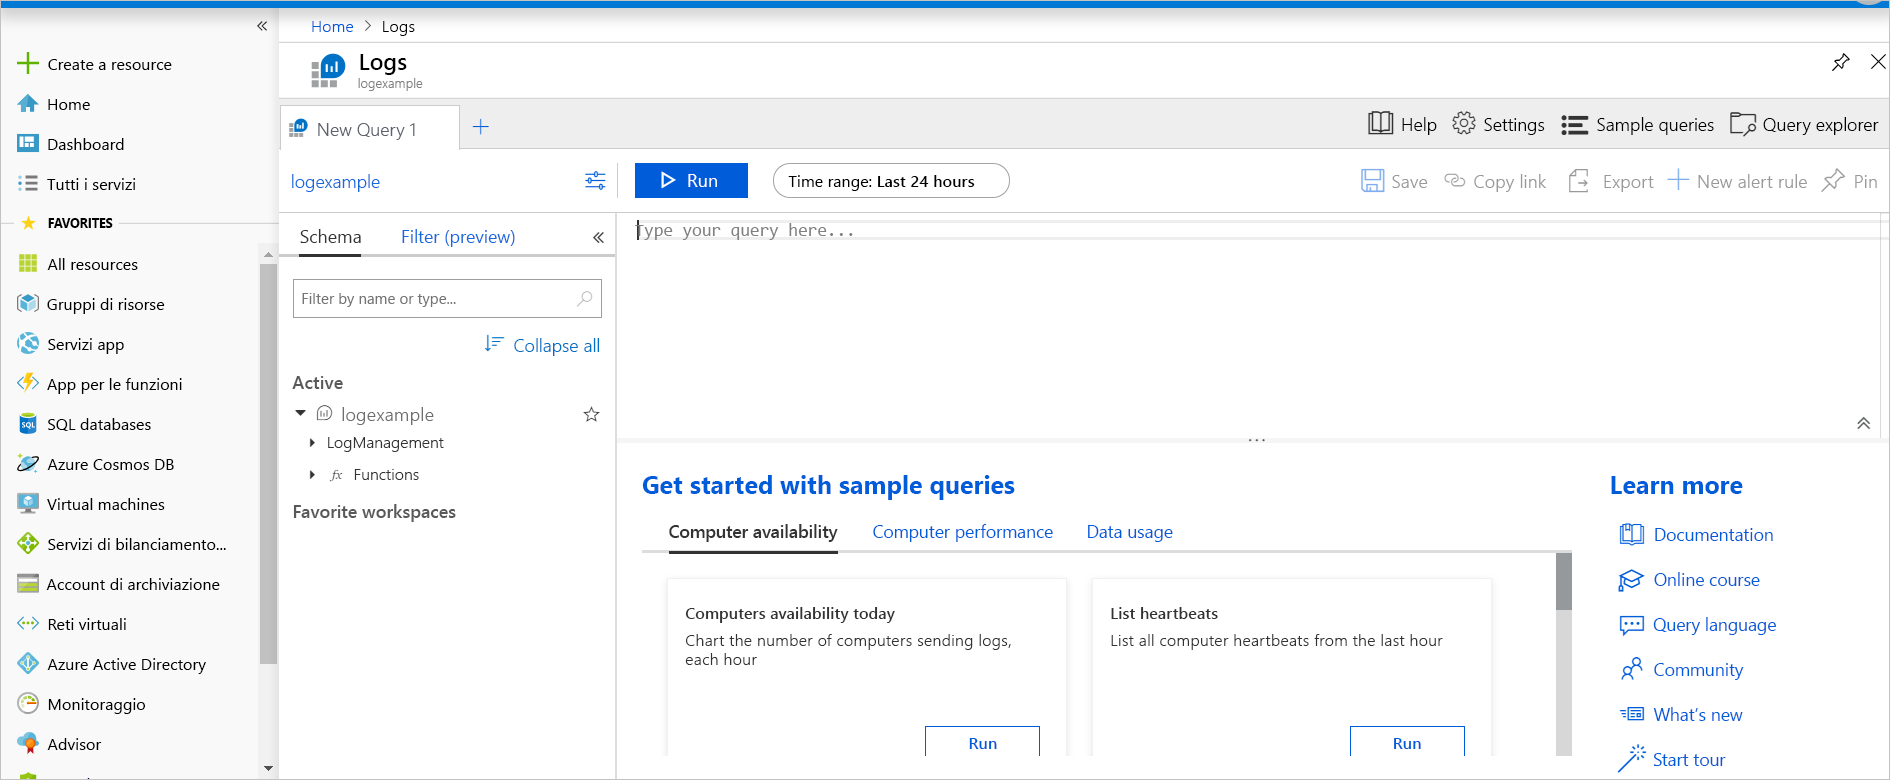Viewport: 1890px width, 780px height.
Task: Open the Query language link
Action: [x=1697, y=625]
